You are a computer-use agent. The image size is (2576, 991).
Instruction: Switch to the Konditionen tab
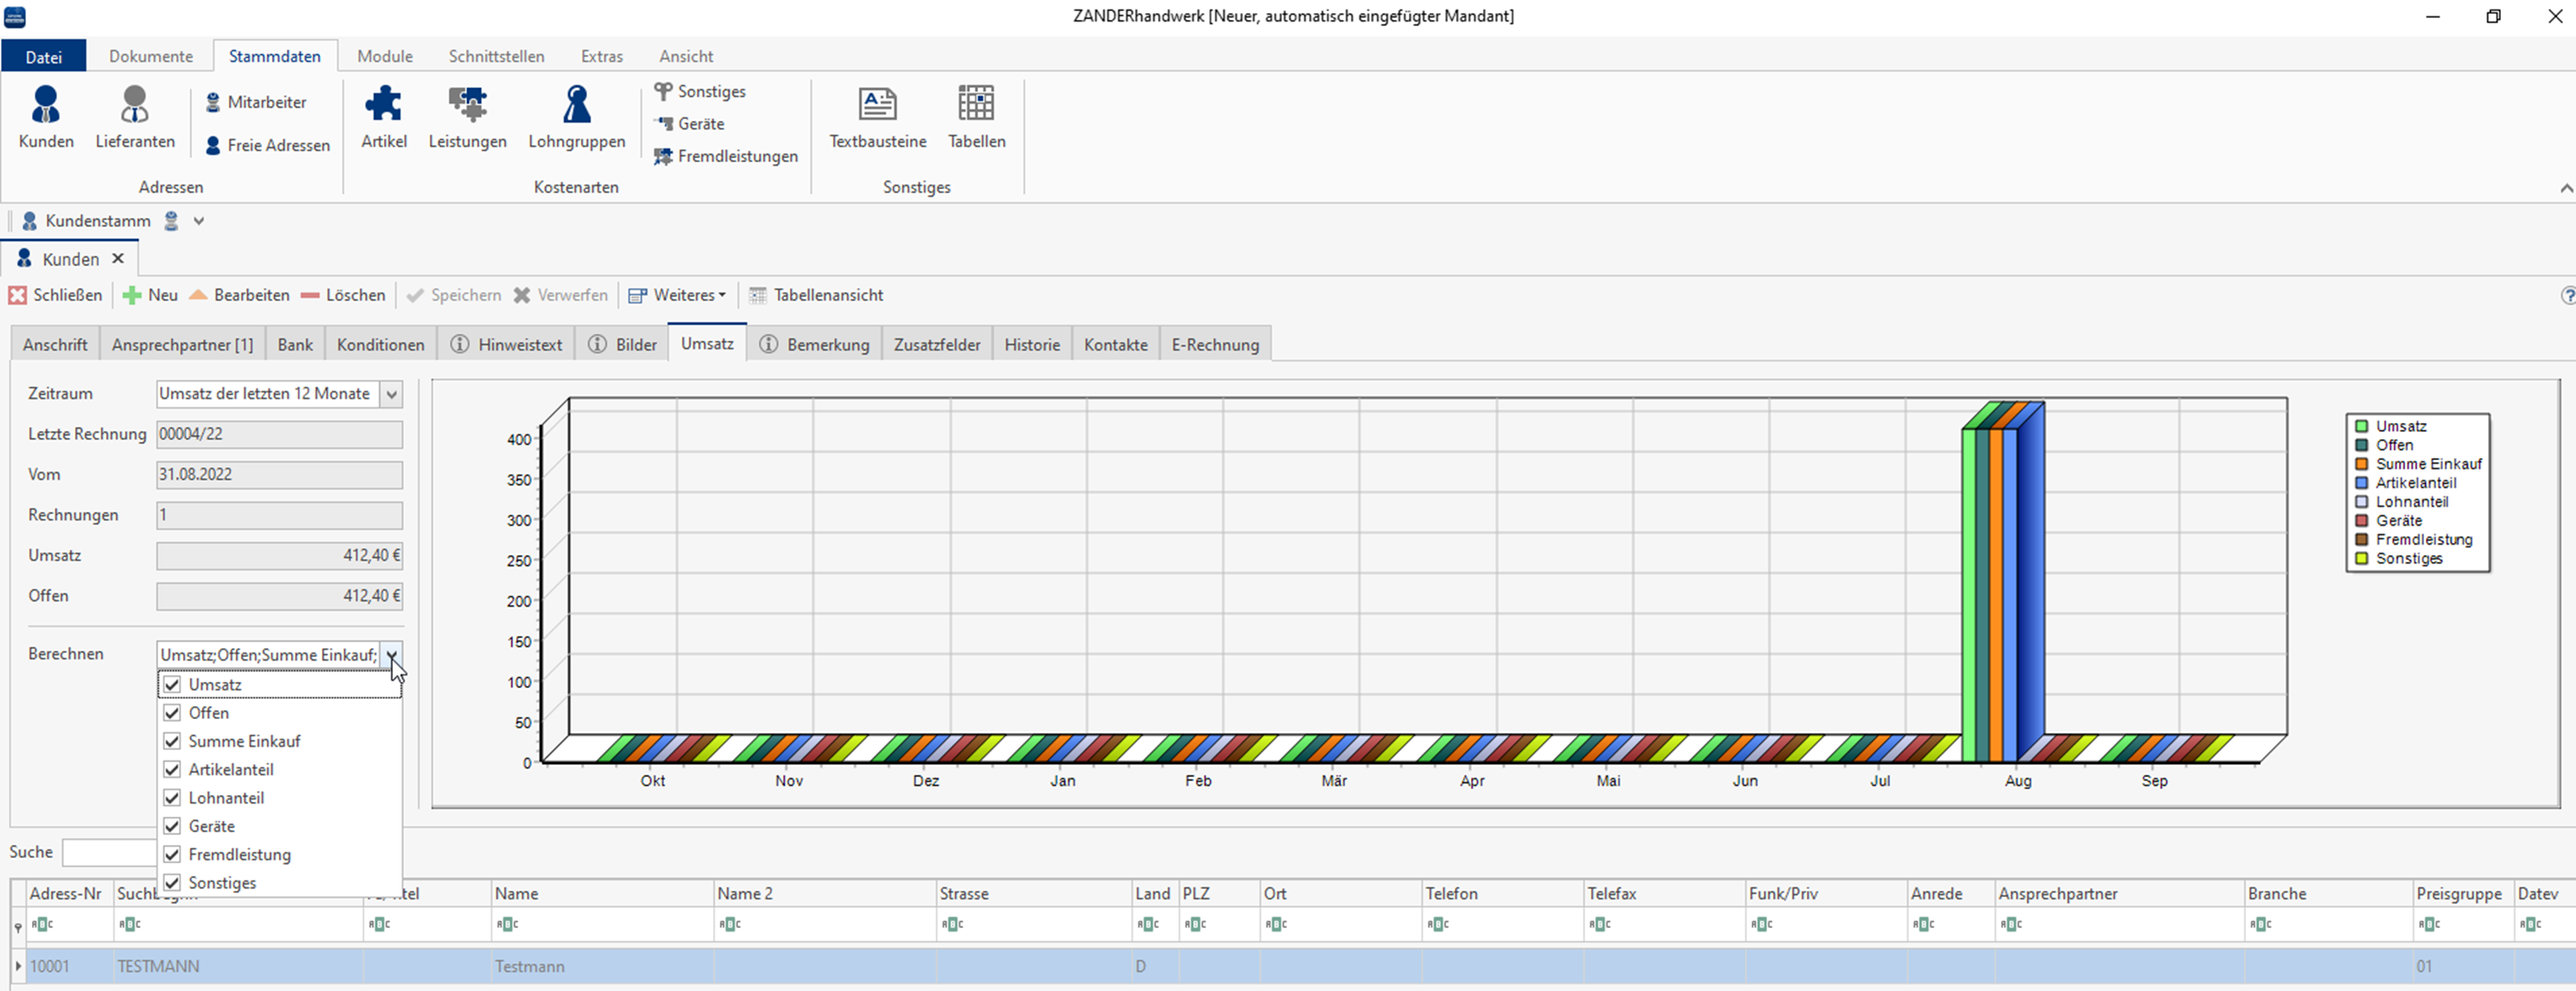pyautogui.click(x=380, y=345)
